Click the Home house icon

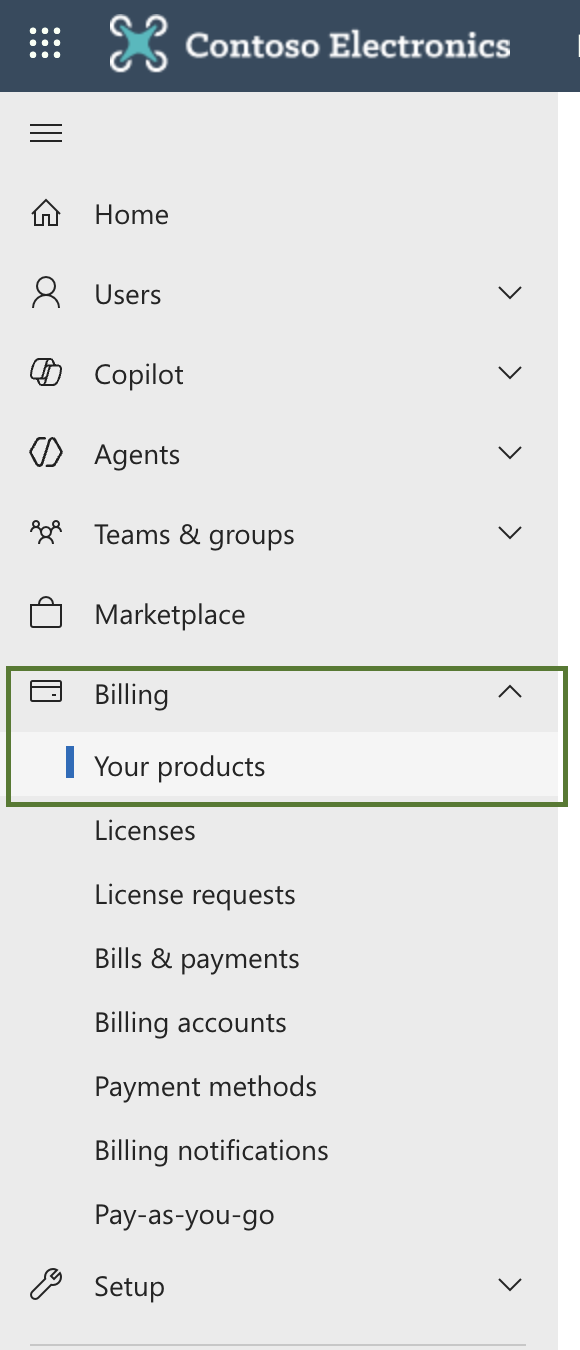[x=46, y=214]
